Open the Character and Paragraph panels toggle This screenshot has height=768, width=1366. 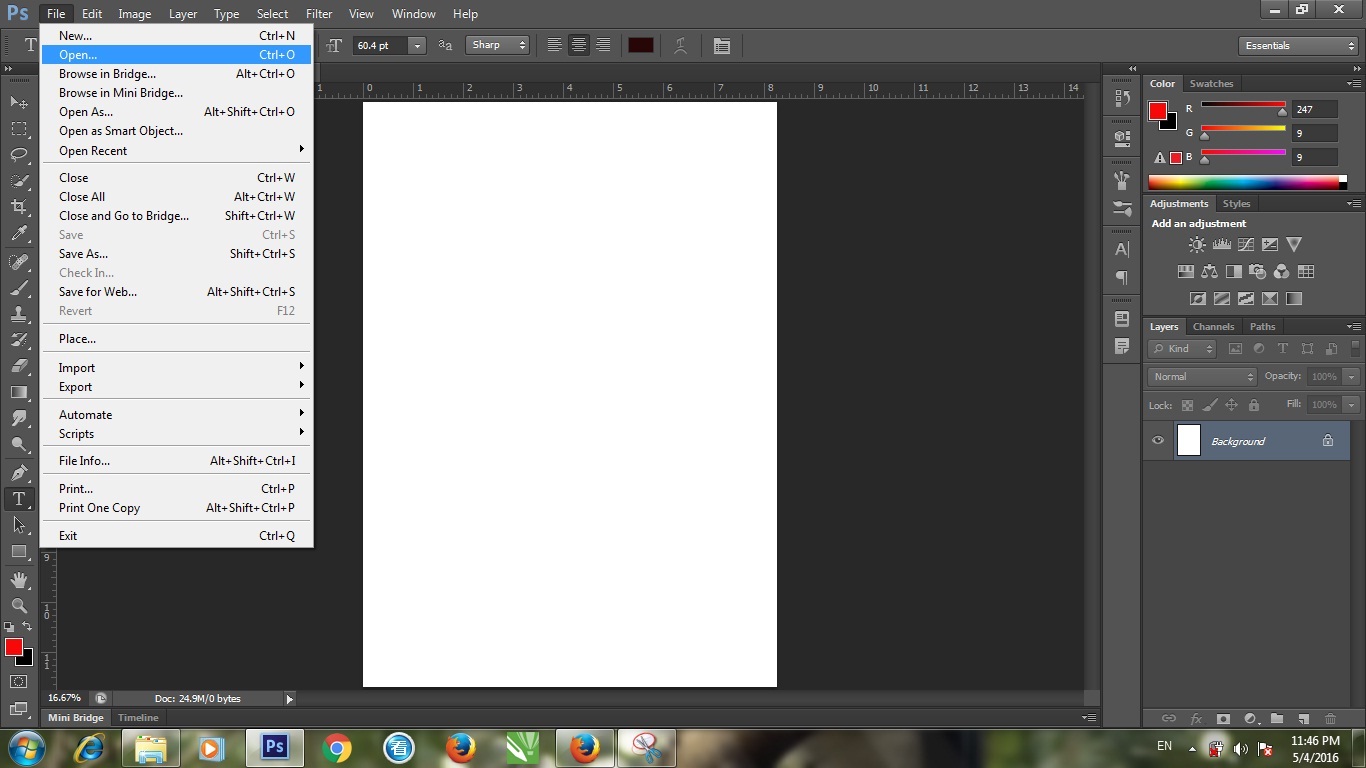721,45
